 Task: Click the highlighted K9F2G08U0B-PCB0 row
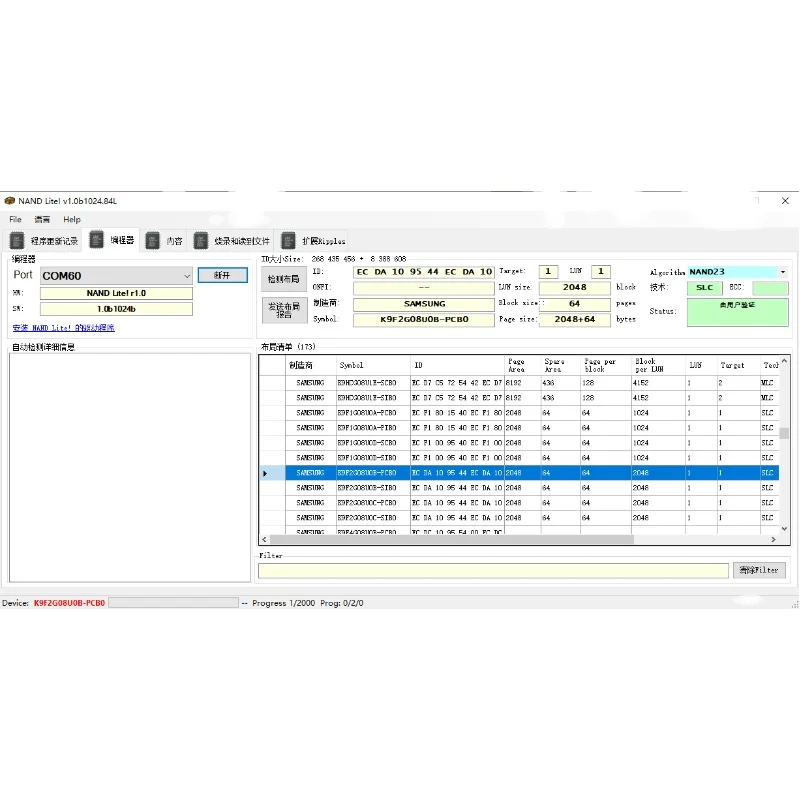[x=519, y=473]
